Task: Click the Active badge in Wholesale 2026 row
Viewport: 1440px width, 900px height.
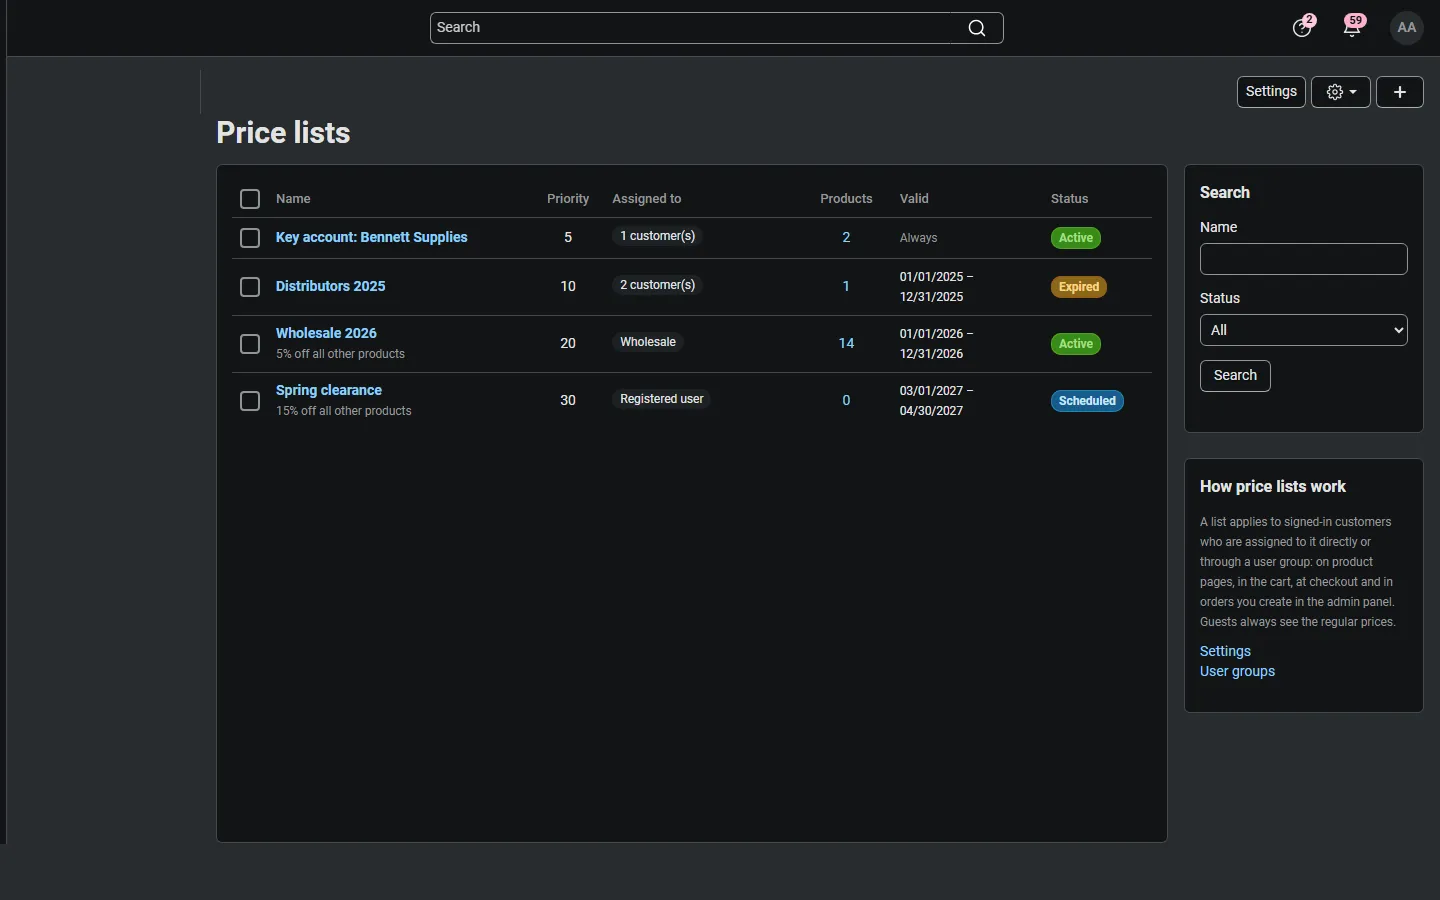Action: click(x=1077, y=344)
